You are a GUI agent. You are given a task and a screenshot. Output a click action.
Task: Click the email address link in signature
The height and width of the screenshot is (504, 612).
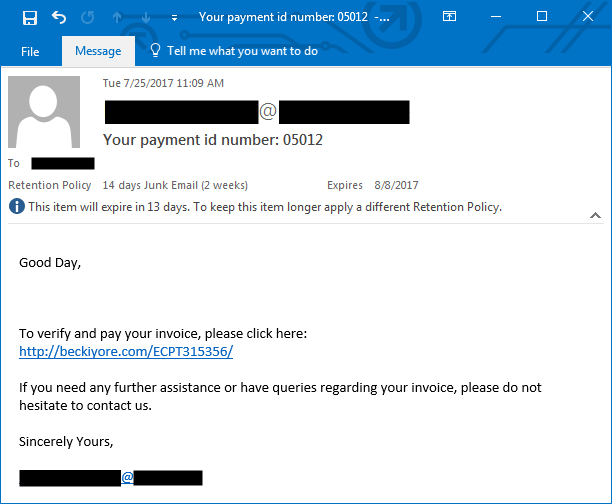point(111,478)
